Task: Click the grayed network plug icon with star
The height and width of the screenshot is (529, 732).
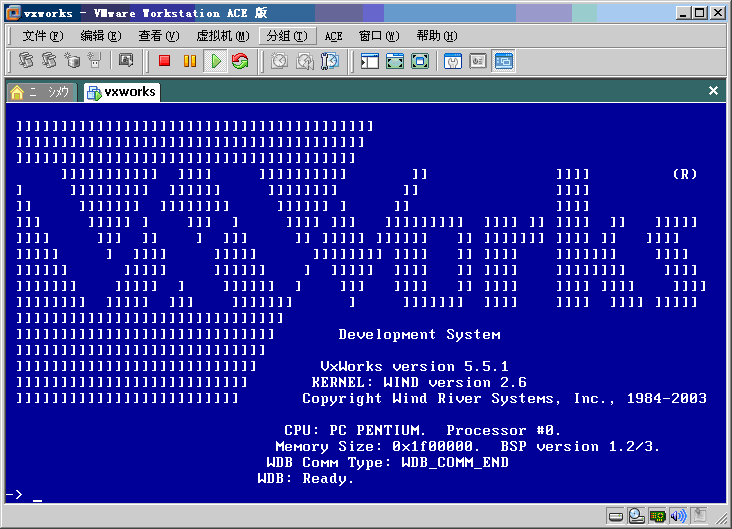Action: pos(95,61)
